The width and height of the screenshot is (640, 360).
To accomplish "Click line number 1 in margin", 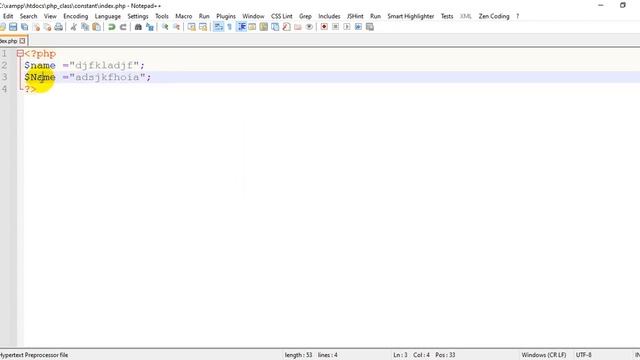I will pos(4,53).
